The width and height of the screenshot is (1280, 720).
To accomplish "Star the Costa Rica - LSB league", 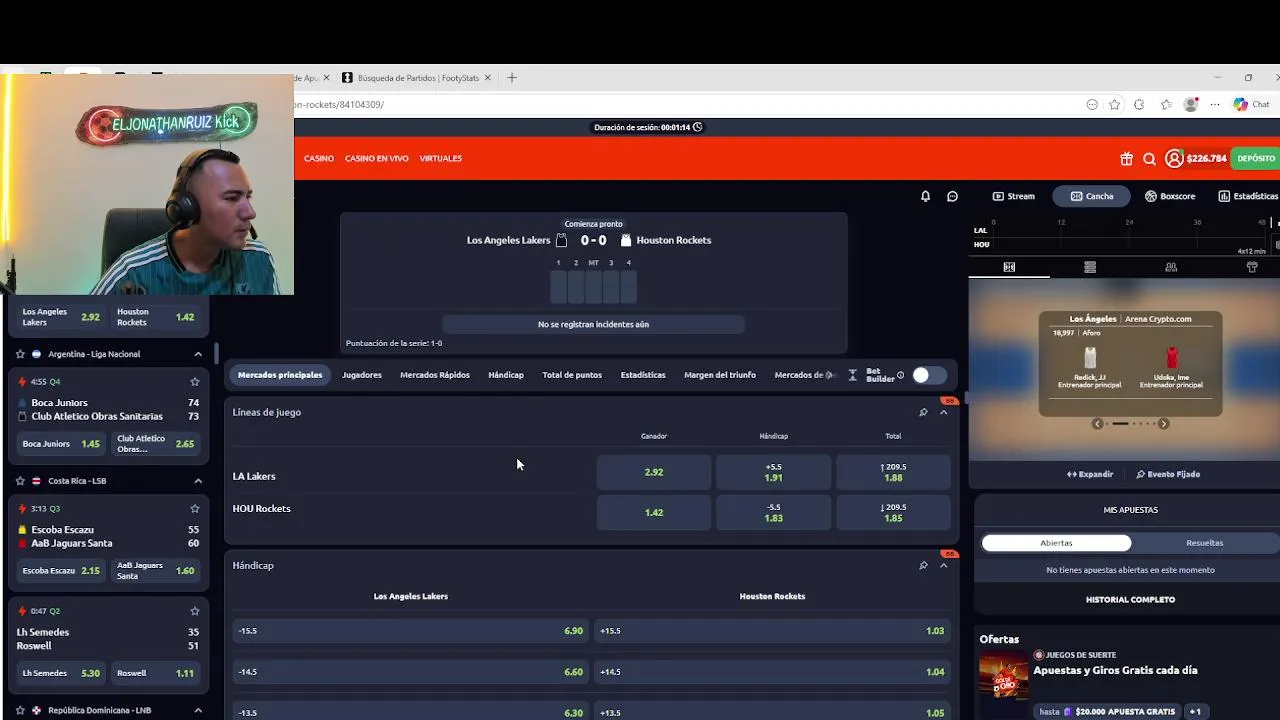I will (20, 481).
